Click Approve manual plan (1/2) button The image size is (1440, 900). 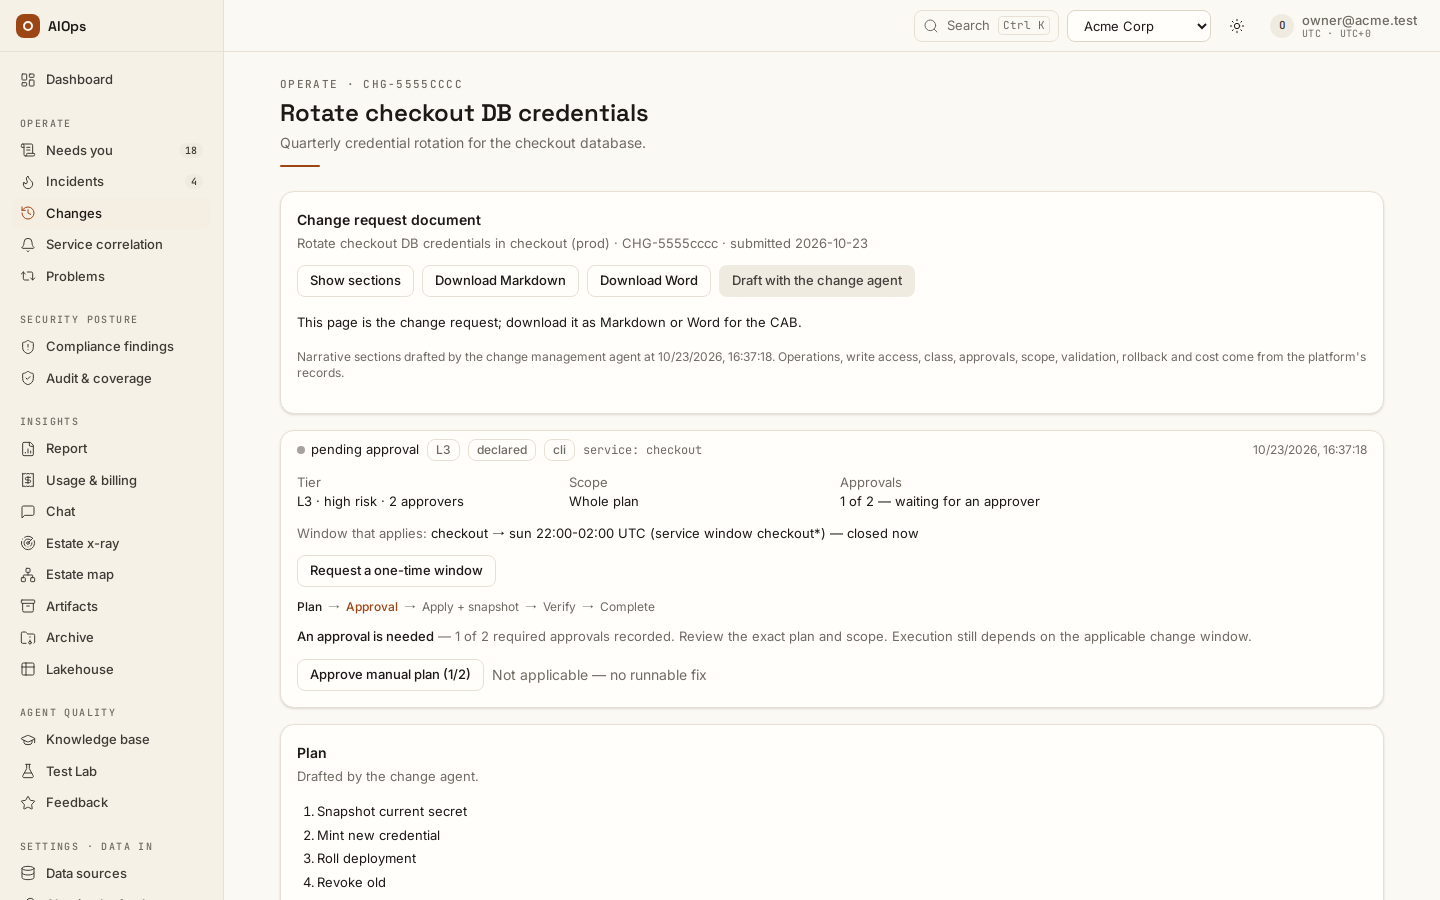[x=390, y=675]
